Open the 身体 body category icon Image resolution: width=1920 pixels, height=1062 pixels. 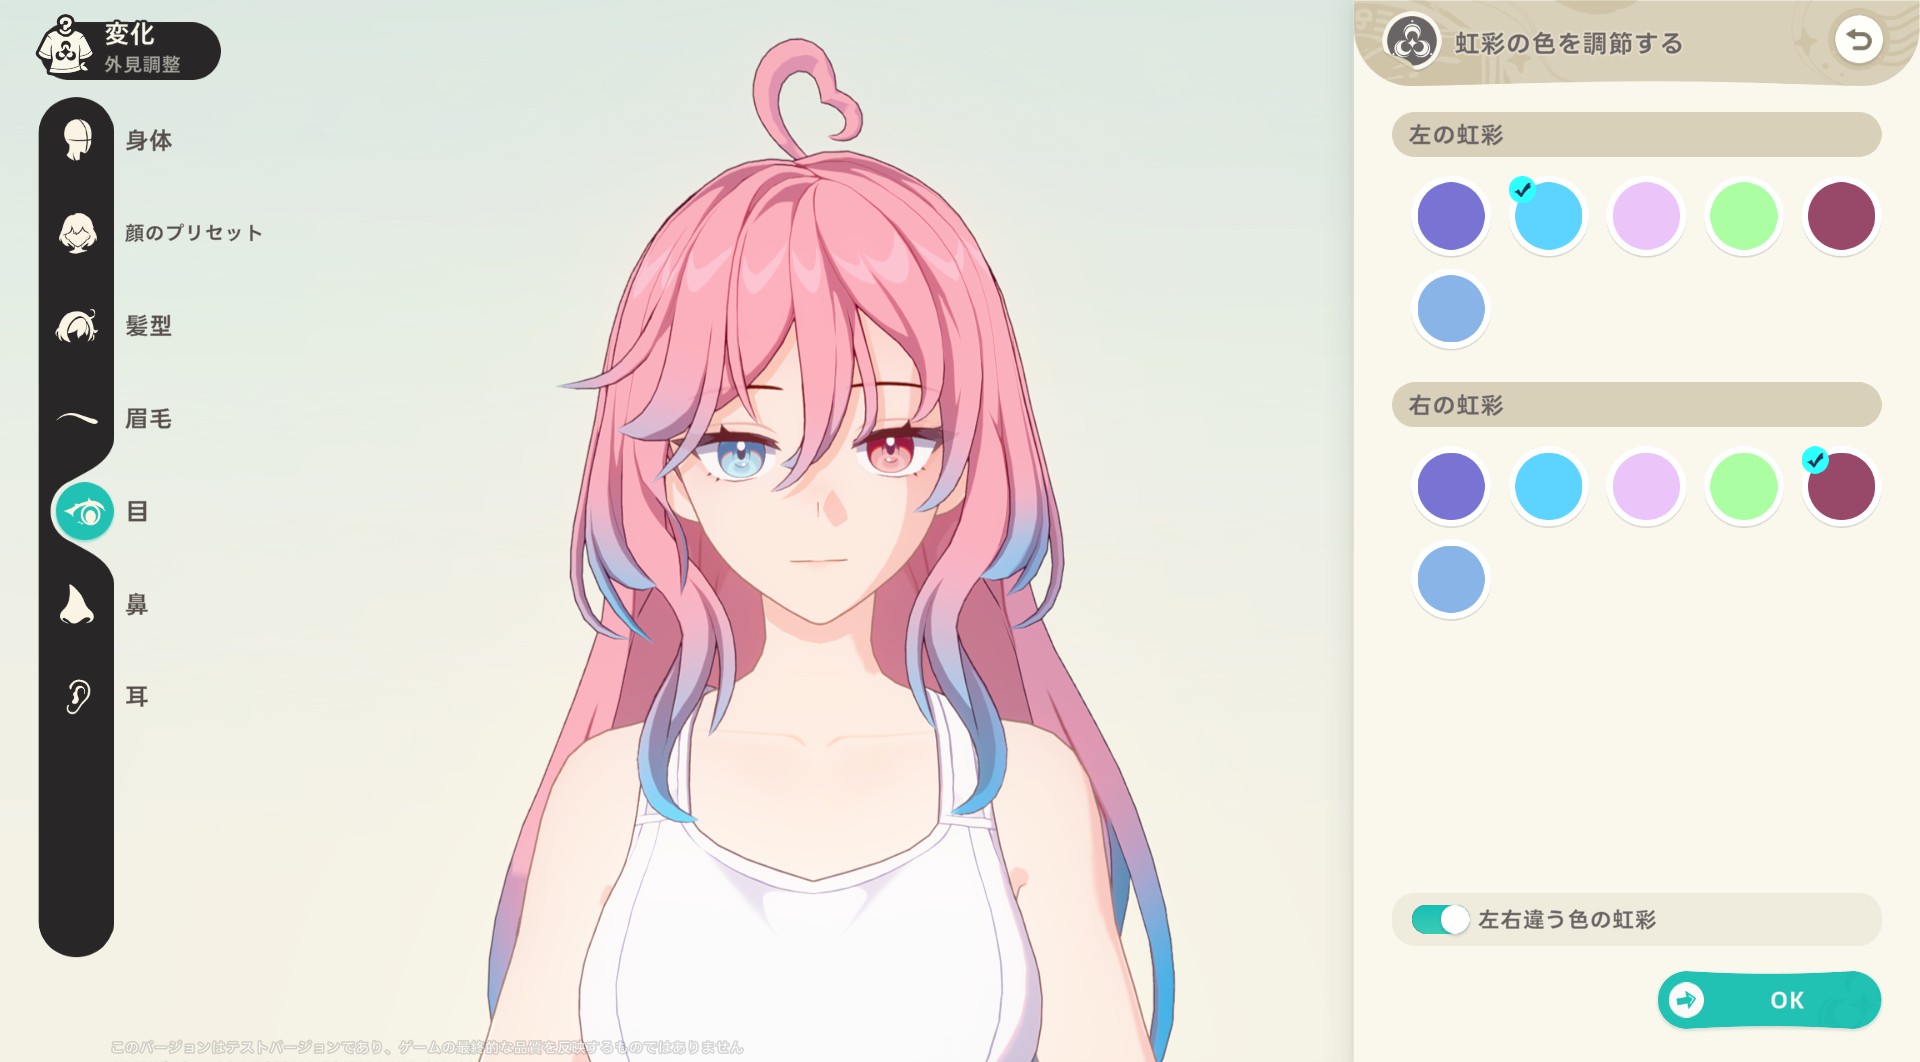pyautogui.click(x=77, y=140)
